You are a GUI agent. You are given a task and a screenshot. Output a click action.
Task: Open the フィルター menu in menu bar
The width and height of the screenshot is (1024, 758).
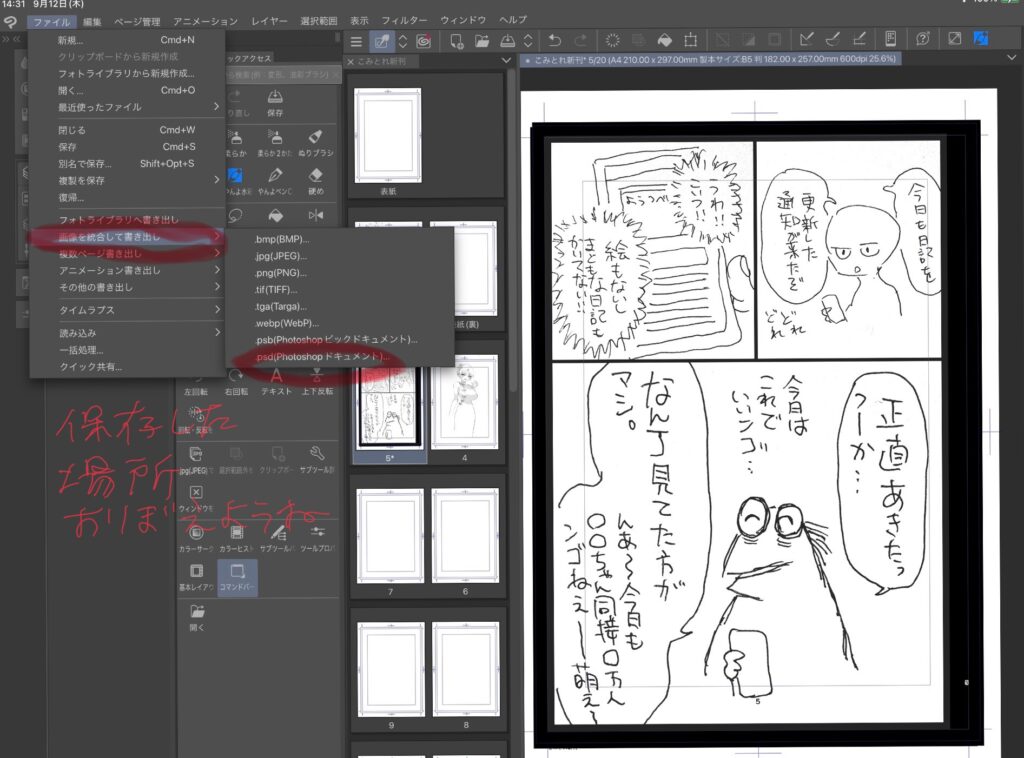404,20
